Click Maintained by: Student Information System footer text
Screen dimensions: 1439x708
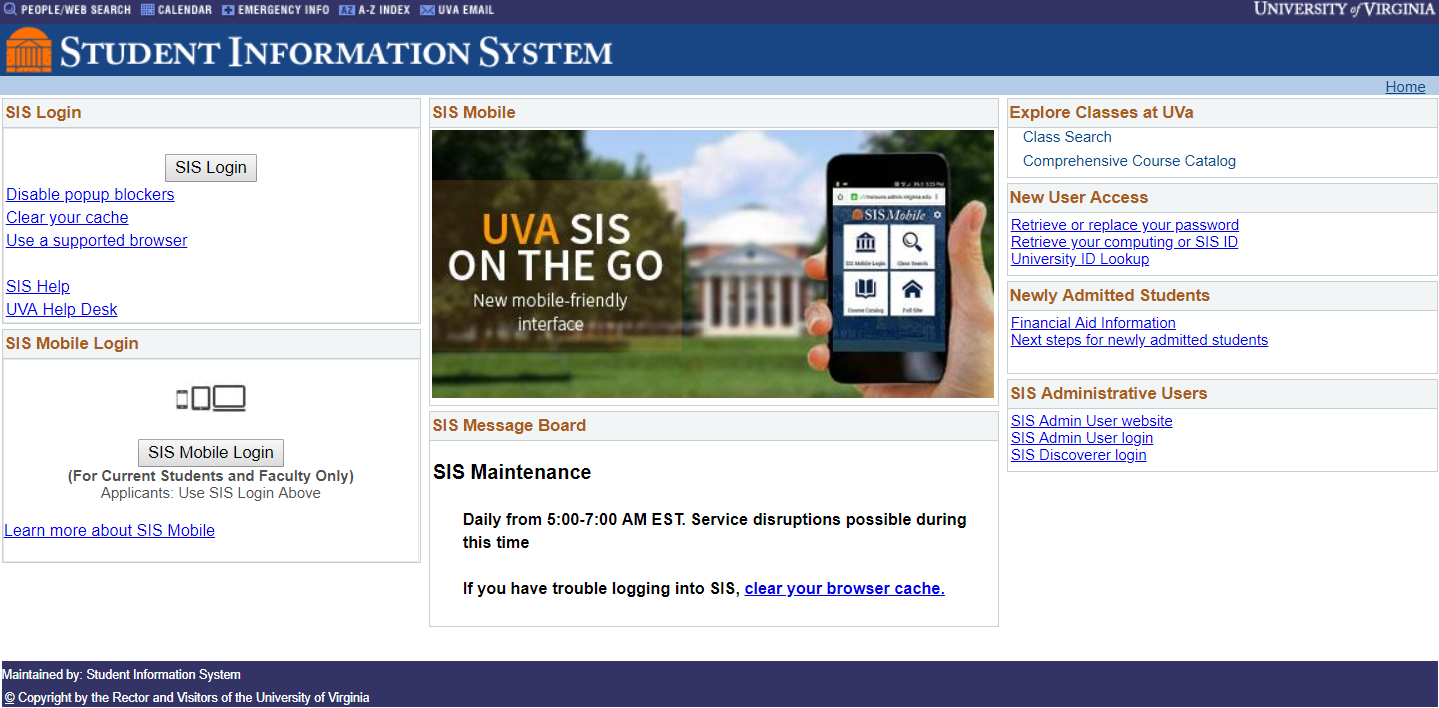[121, 675]
